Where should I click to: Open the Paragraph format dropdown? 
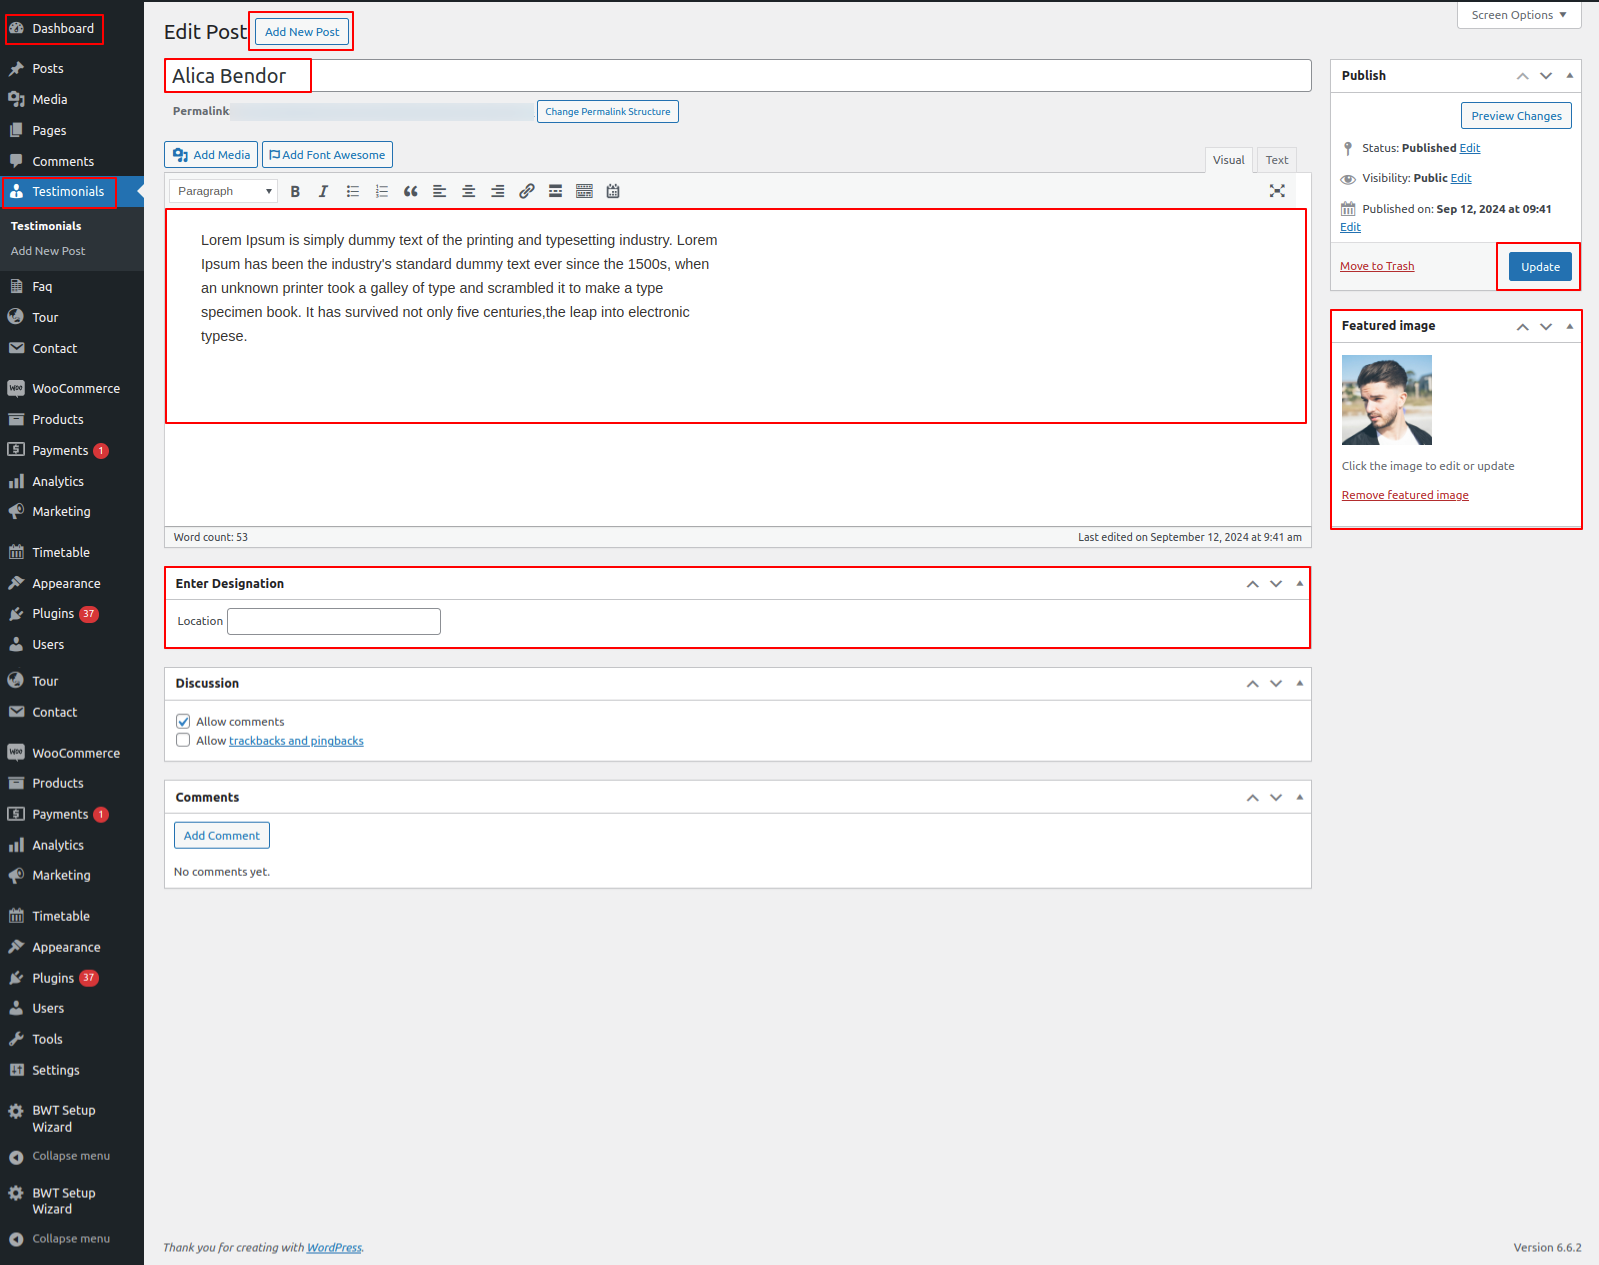pos(224,191)
